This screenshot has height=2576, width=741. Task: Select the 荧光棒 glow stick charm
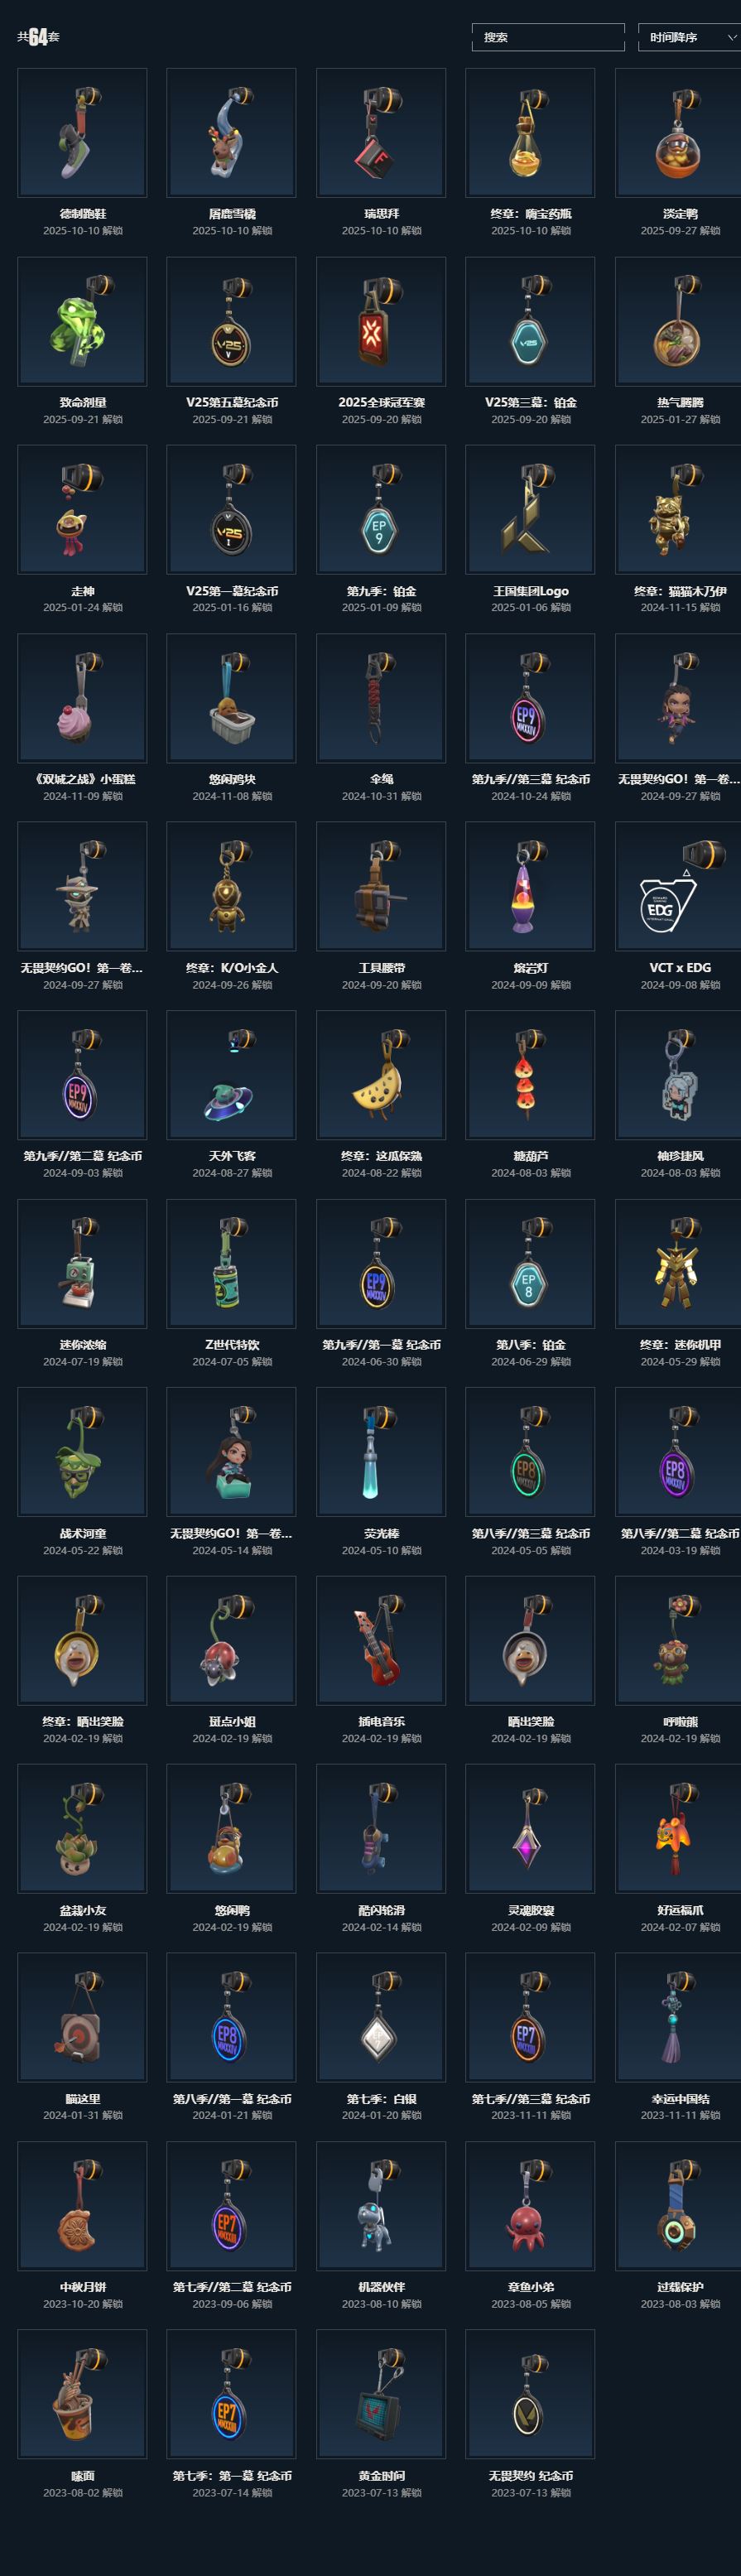tap(381, 1452)
